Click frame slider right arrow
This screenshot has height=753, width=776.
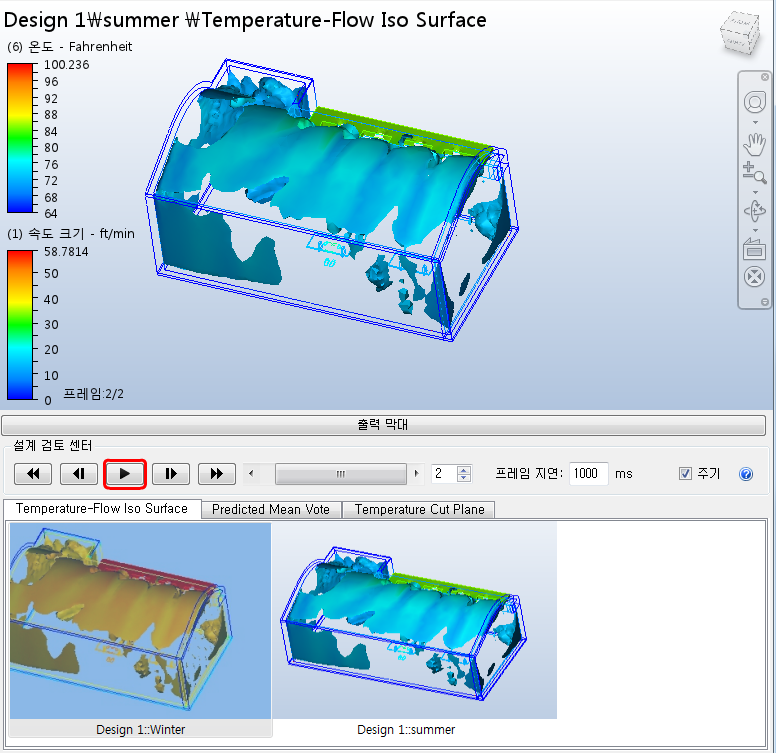[x=417, y=474]
